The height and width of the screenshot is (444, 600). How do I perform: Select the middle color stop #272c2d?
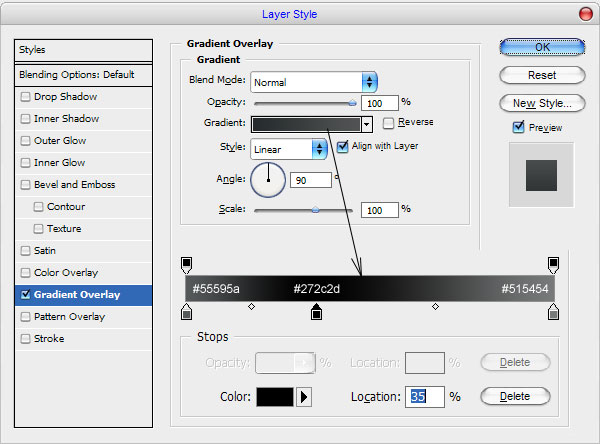coord(316,314)
